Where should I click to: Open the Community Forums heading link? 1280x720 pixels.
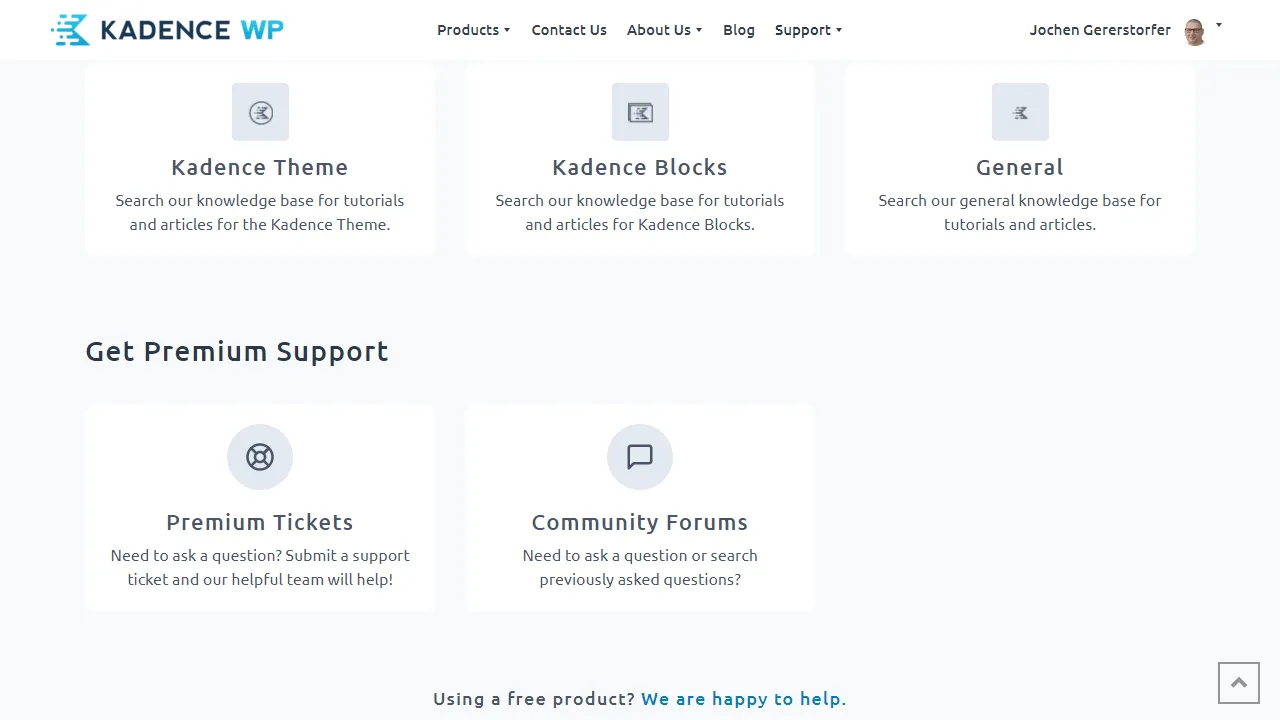tap(640, 522)
